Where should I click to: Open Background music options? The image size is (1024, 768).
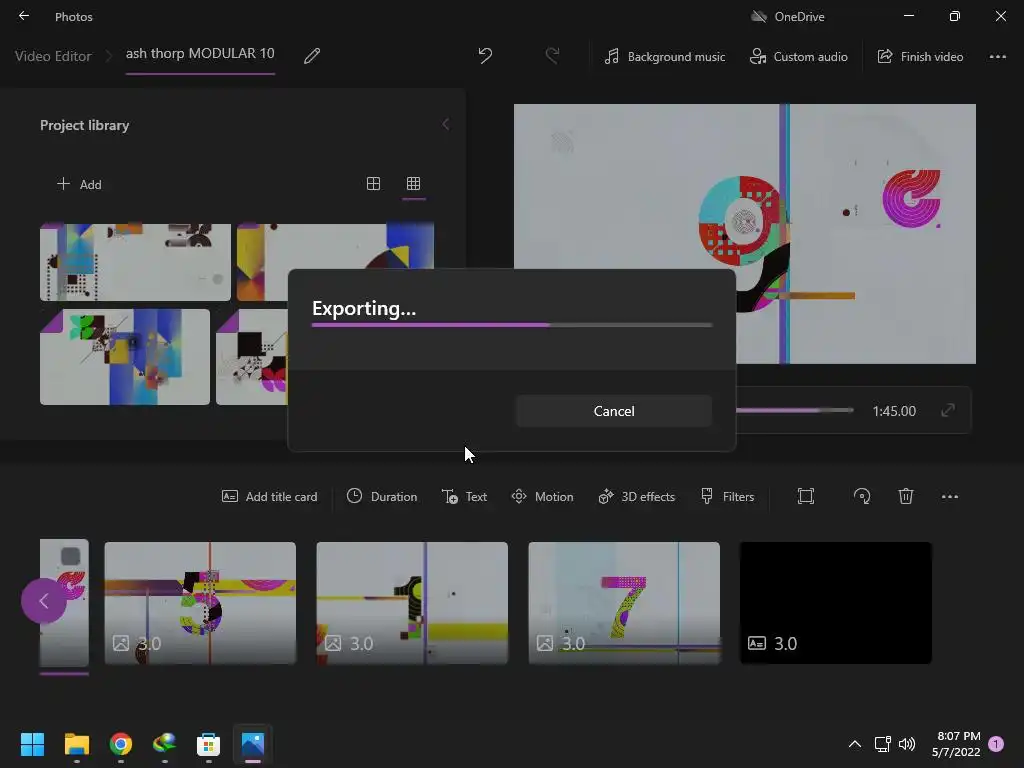664,57
